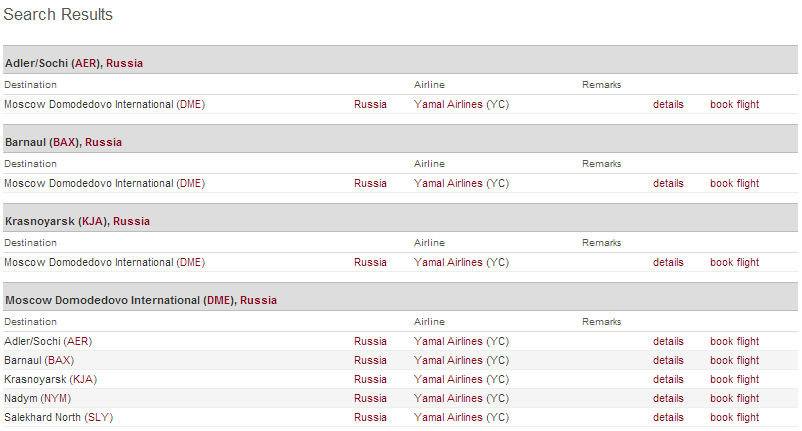This screenshot has height=431, width=802.
Task: Click Russia in Moscow Domodedovo section header
Action: (x=258, y=300)
